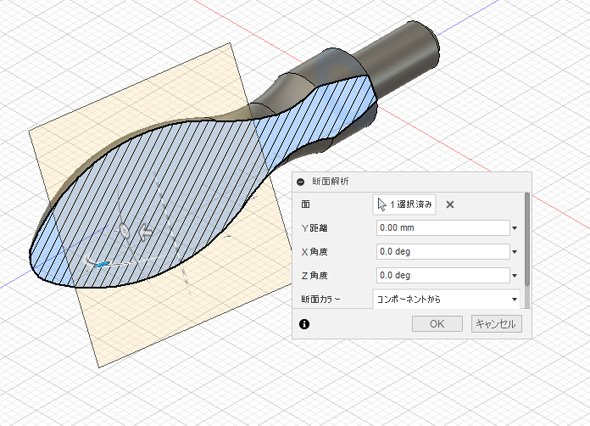Click the dialog's vertical scrollbar
Viewport: 590px width, 426px height.
(x=527, y=239)
